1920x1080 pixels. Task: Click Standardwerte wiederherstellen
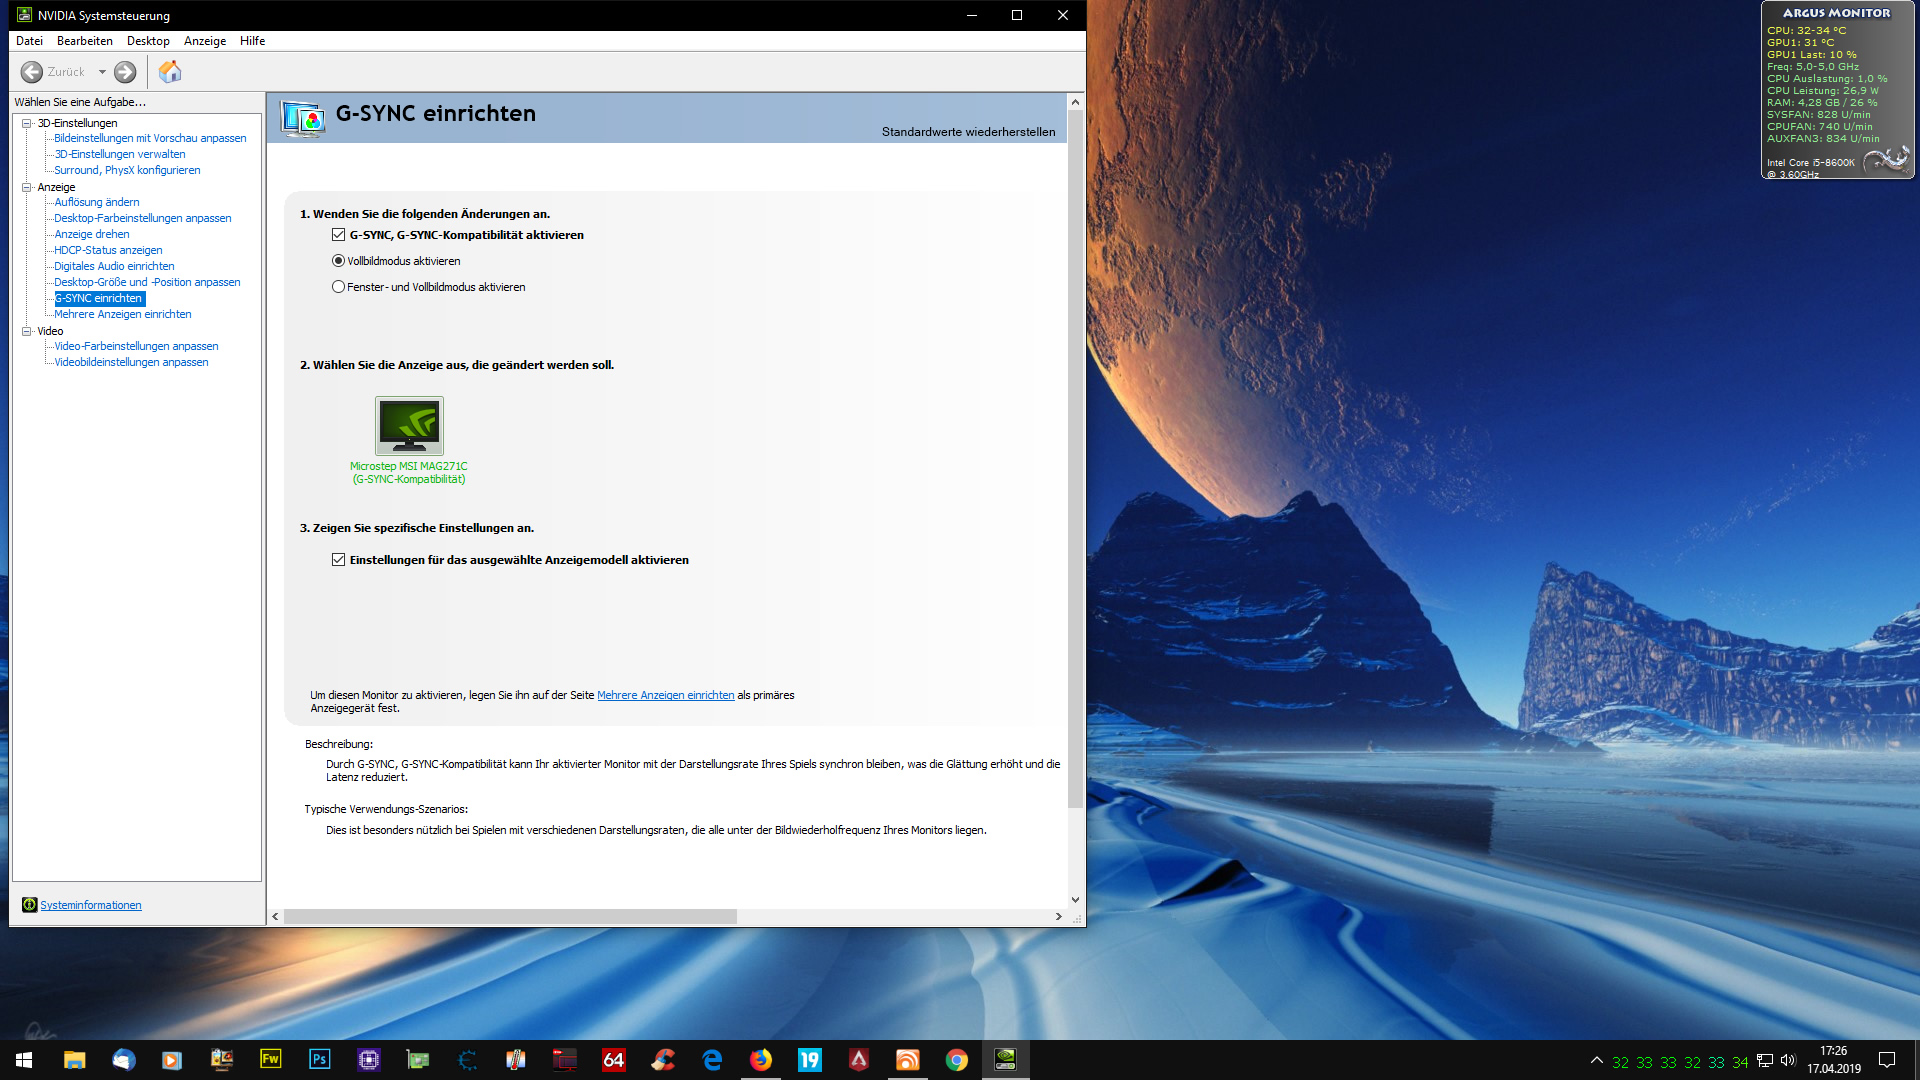click(x=968, y=132)
